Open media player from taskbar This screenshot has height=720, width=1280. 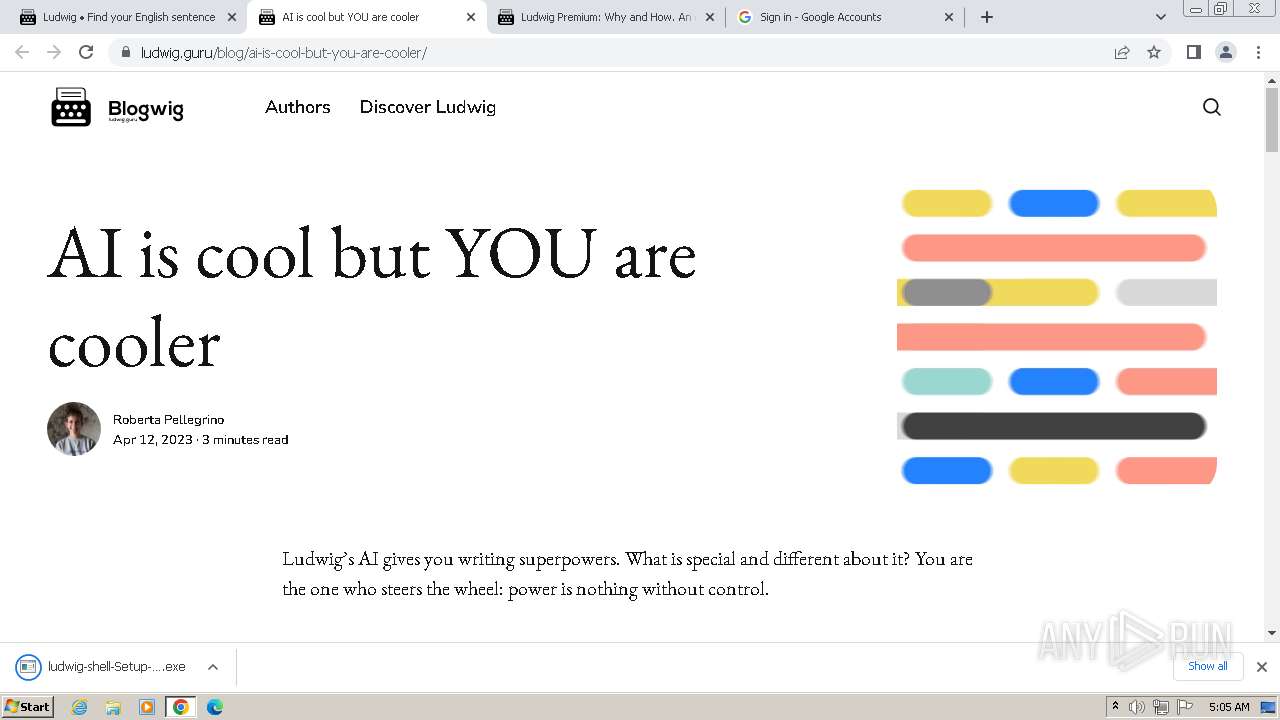147,707
